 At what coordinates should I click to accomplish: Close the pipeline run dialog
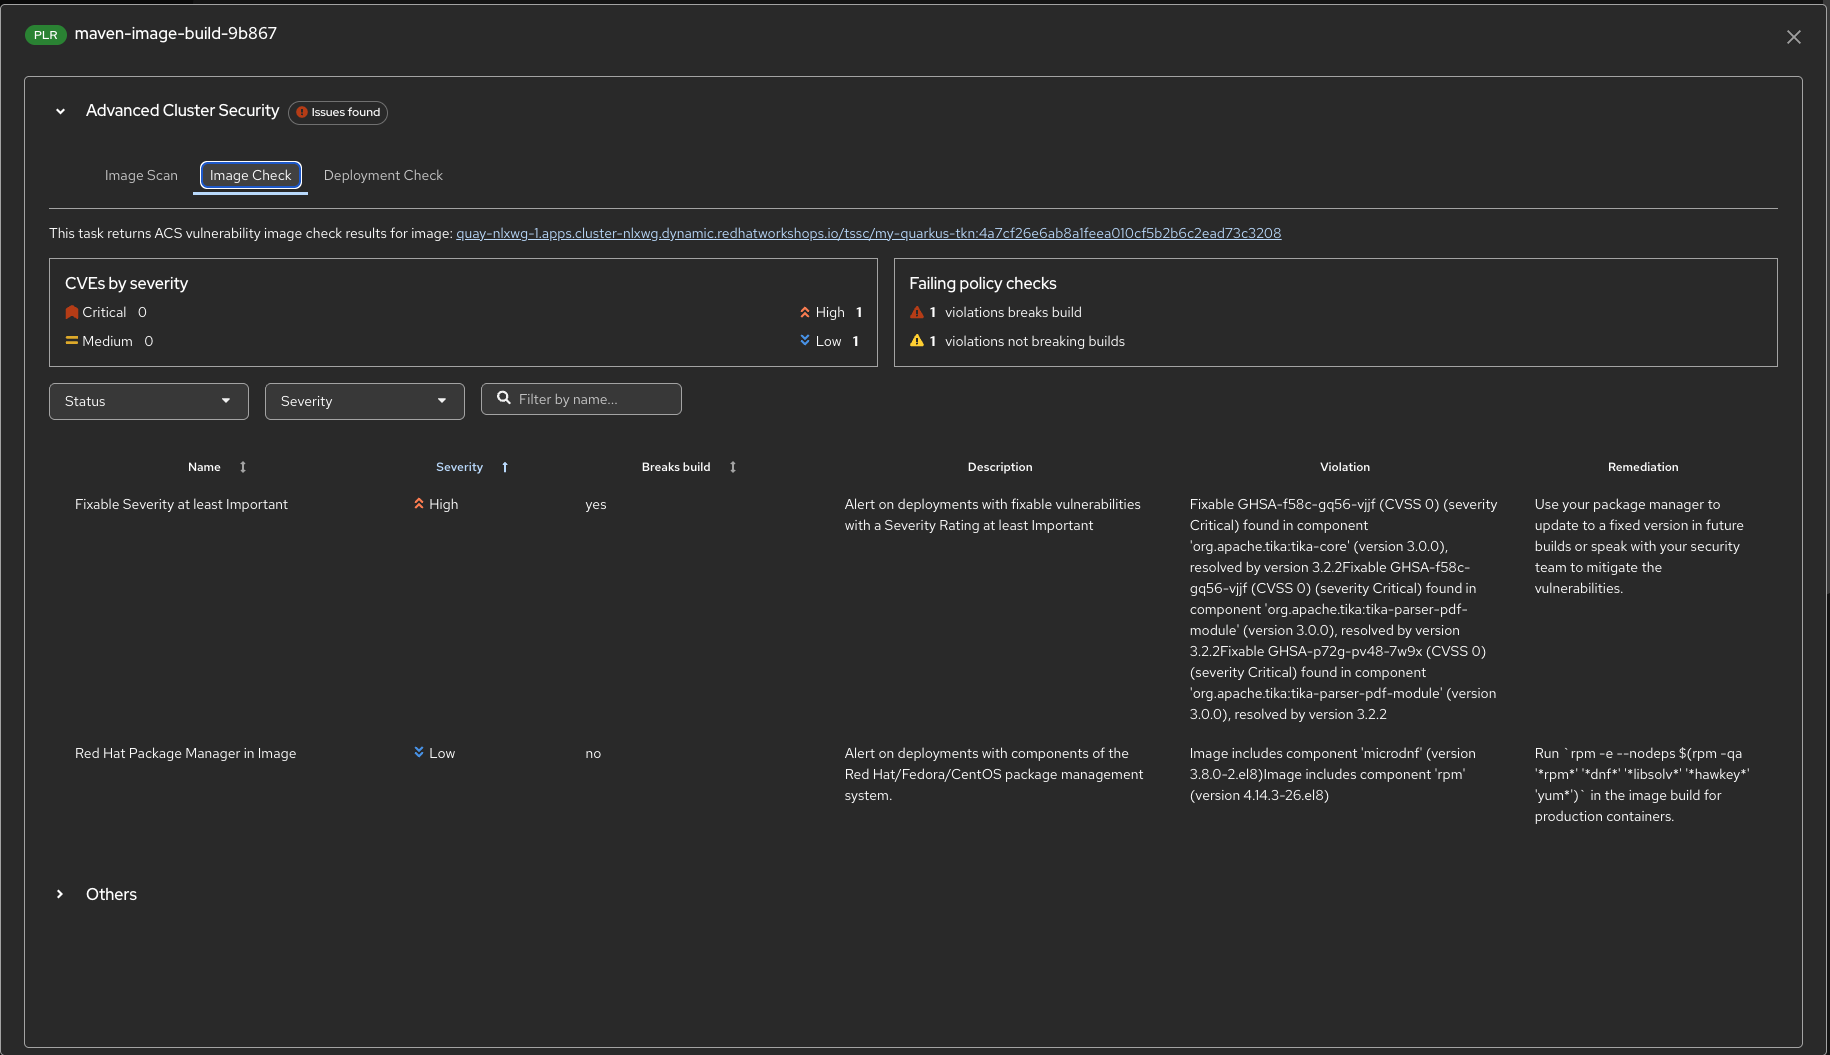(x=1793, y=37)
